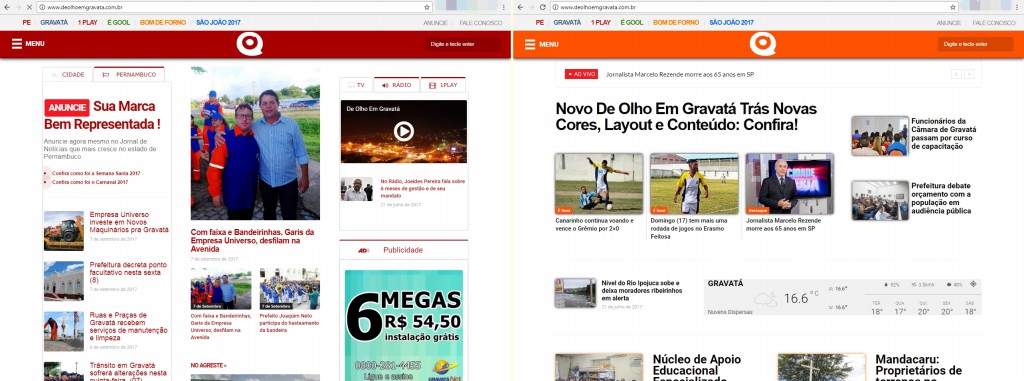Open Empresa Universo investe em Novos Maquinários article
This screenshot has height=381, width=1024.
click(x=129, y=222)
